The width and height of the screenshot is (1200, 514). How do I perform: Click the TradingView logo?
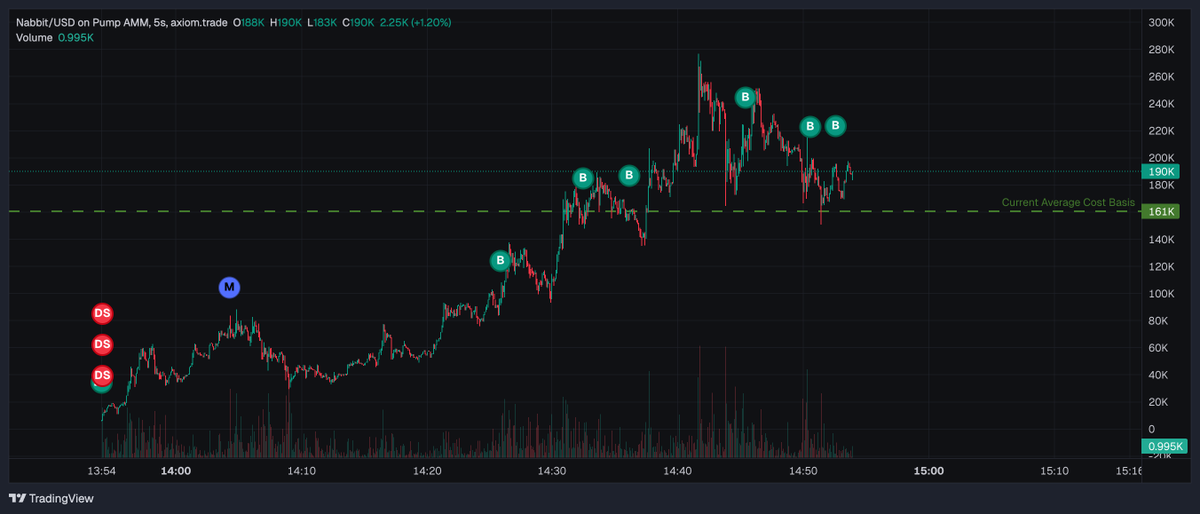tap(50, 498)
